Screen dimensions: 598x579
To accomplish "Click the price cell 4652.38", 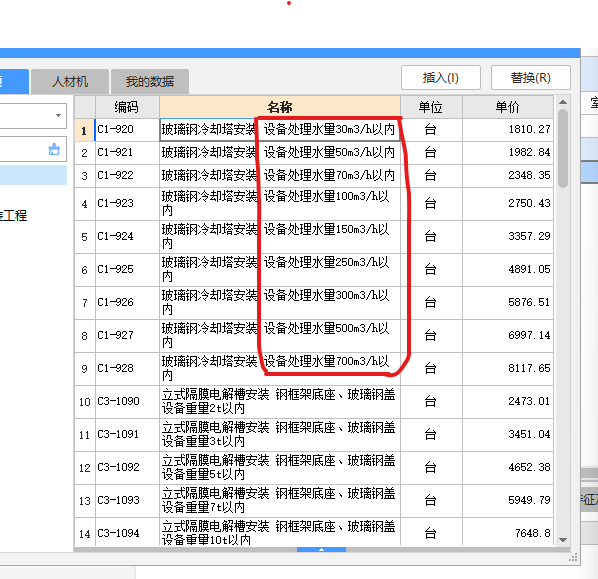I will [508, 468].
